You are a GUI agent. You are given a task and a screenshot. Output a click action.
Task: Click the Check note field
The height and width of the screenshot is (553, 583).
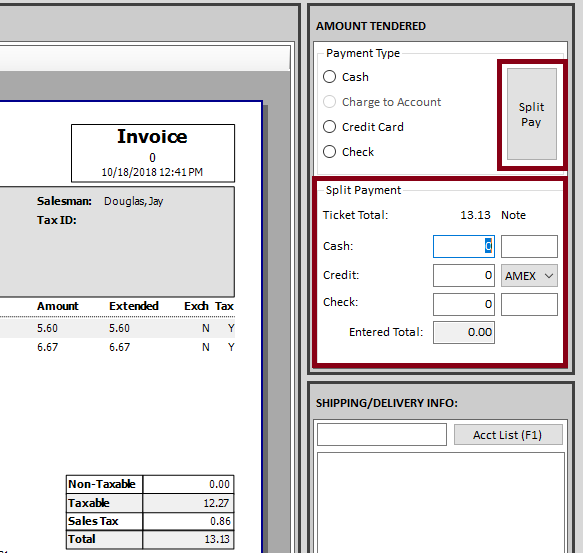click(529, 304)
